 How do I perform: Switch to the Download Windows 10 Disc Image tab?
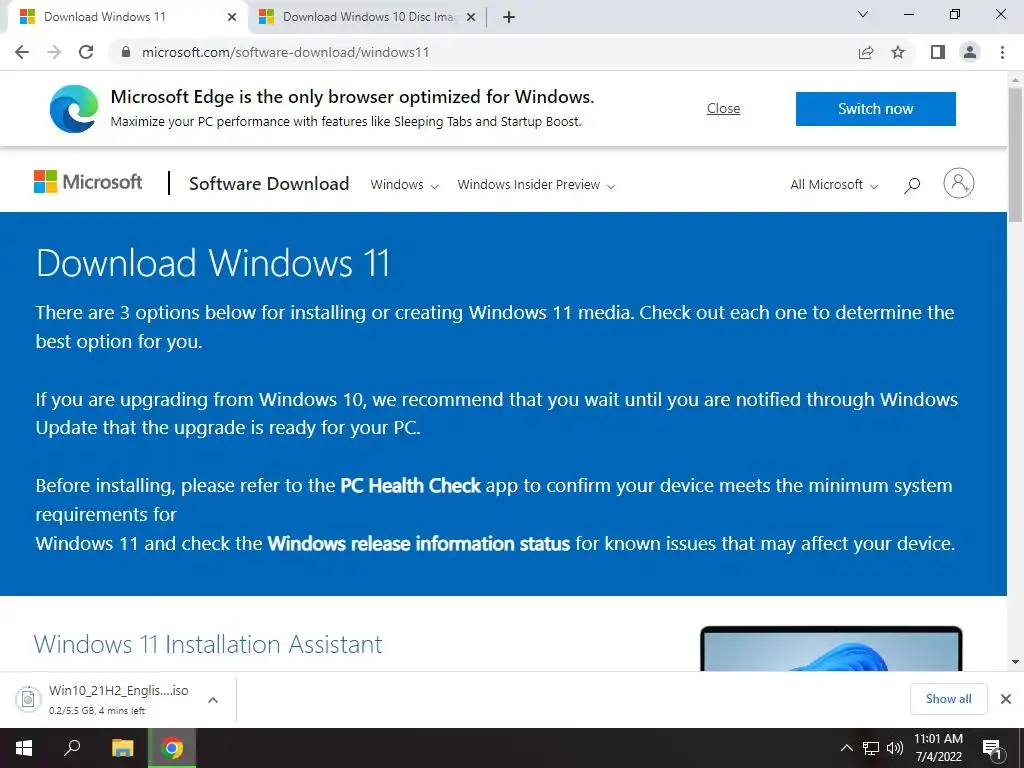pos(367,17)
